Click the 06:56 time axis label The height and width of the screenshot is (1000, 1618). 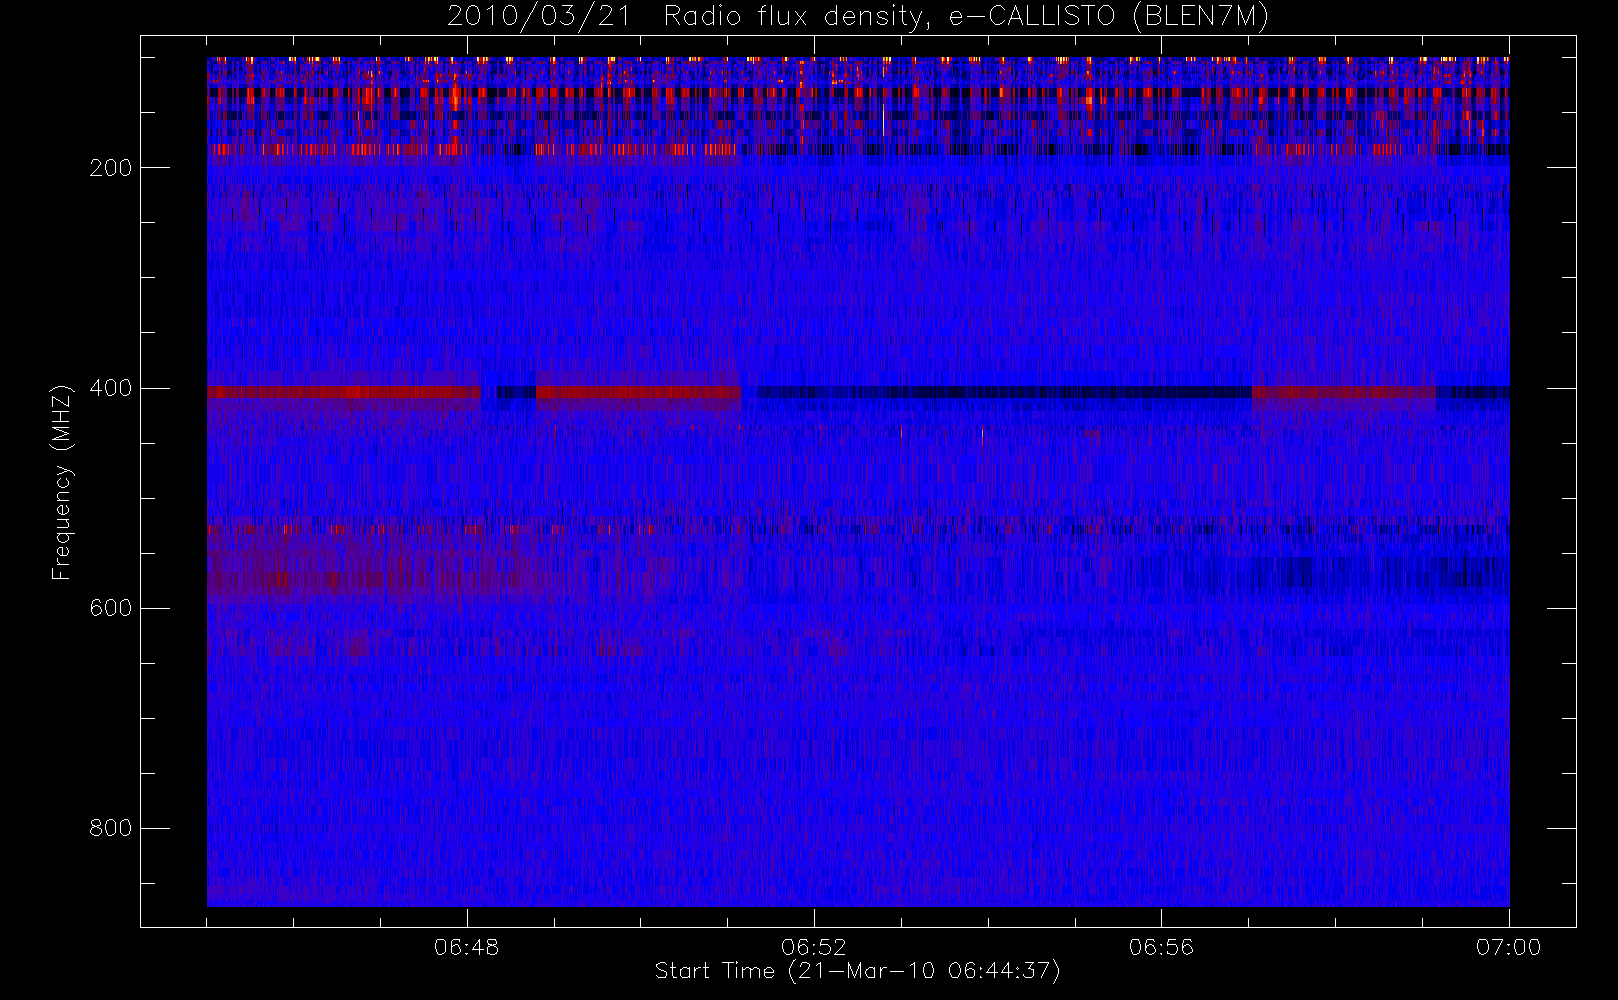click(1161, 947)
